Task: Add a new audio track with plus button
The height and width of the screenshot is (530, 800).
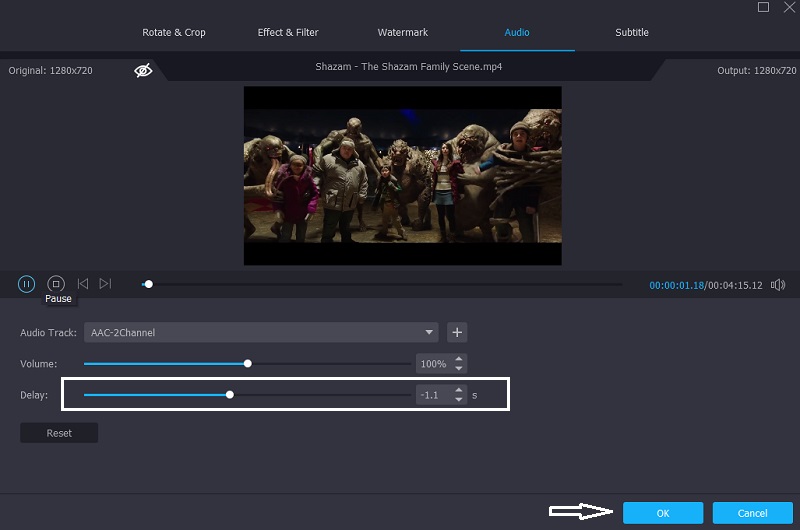Action: (457, 332)
